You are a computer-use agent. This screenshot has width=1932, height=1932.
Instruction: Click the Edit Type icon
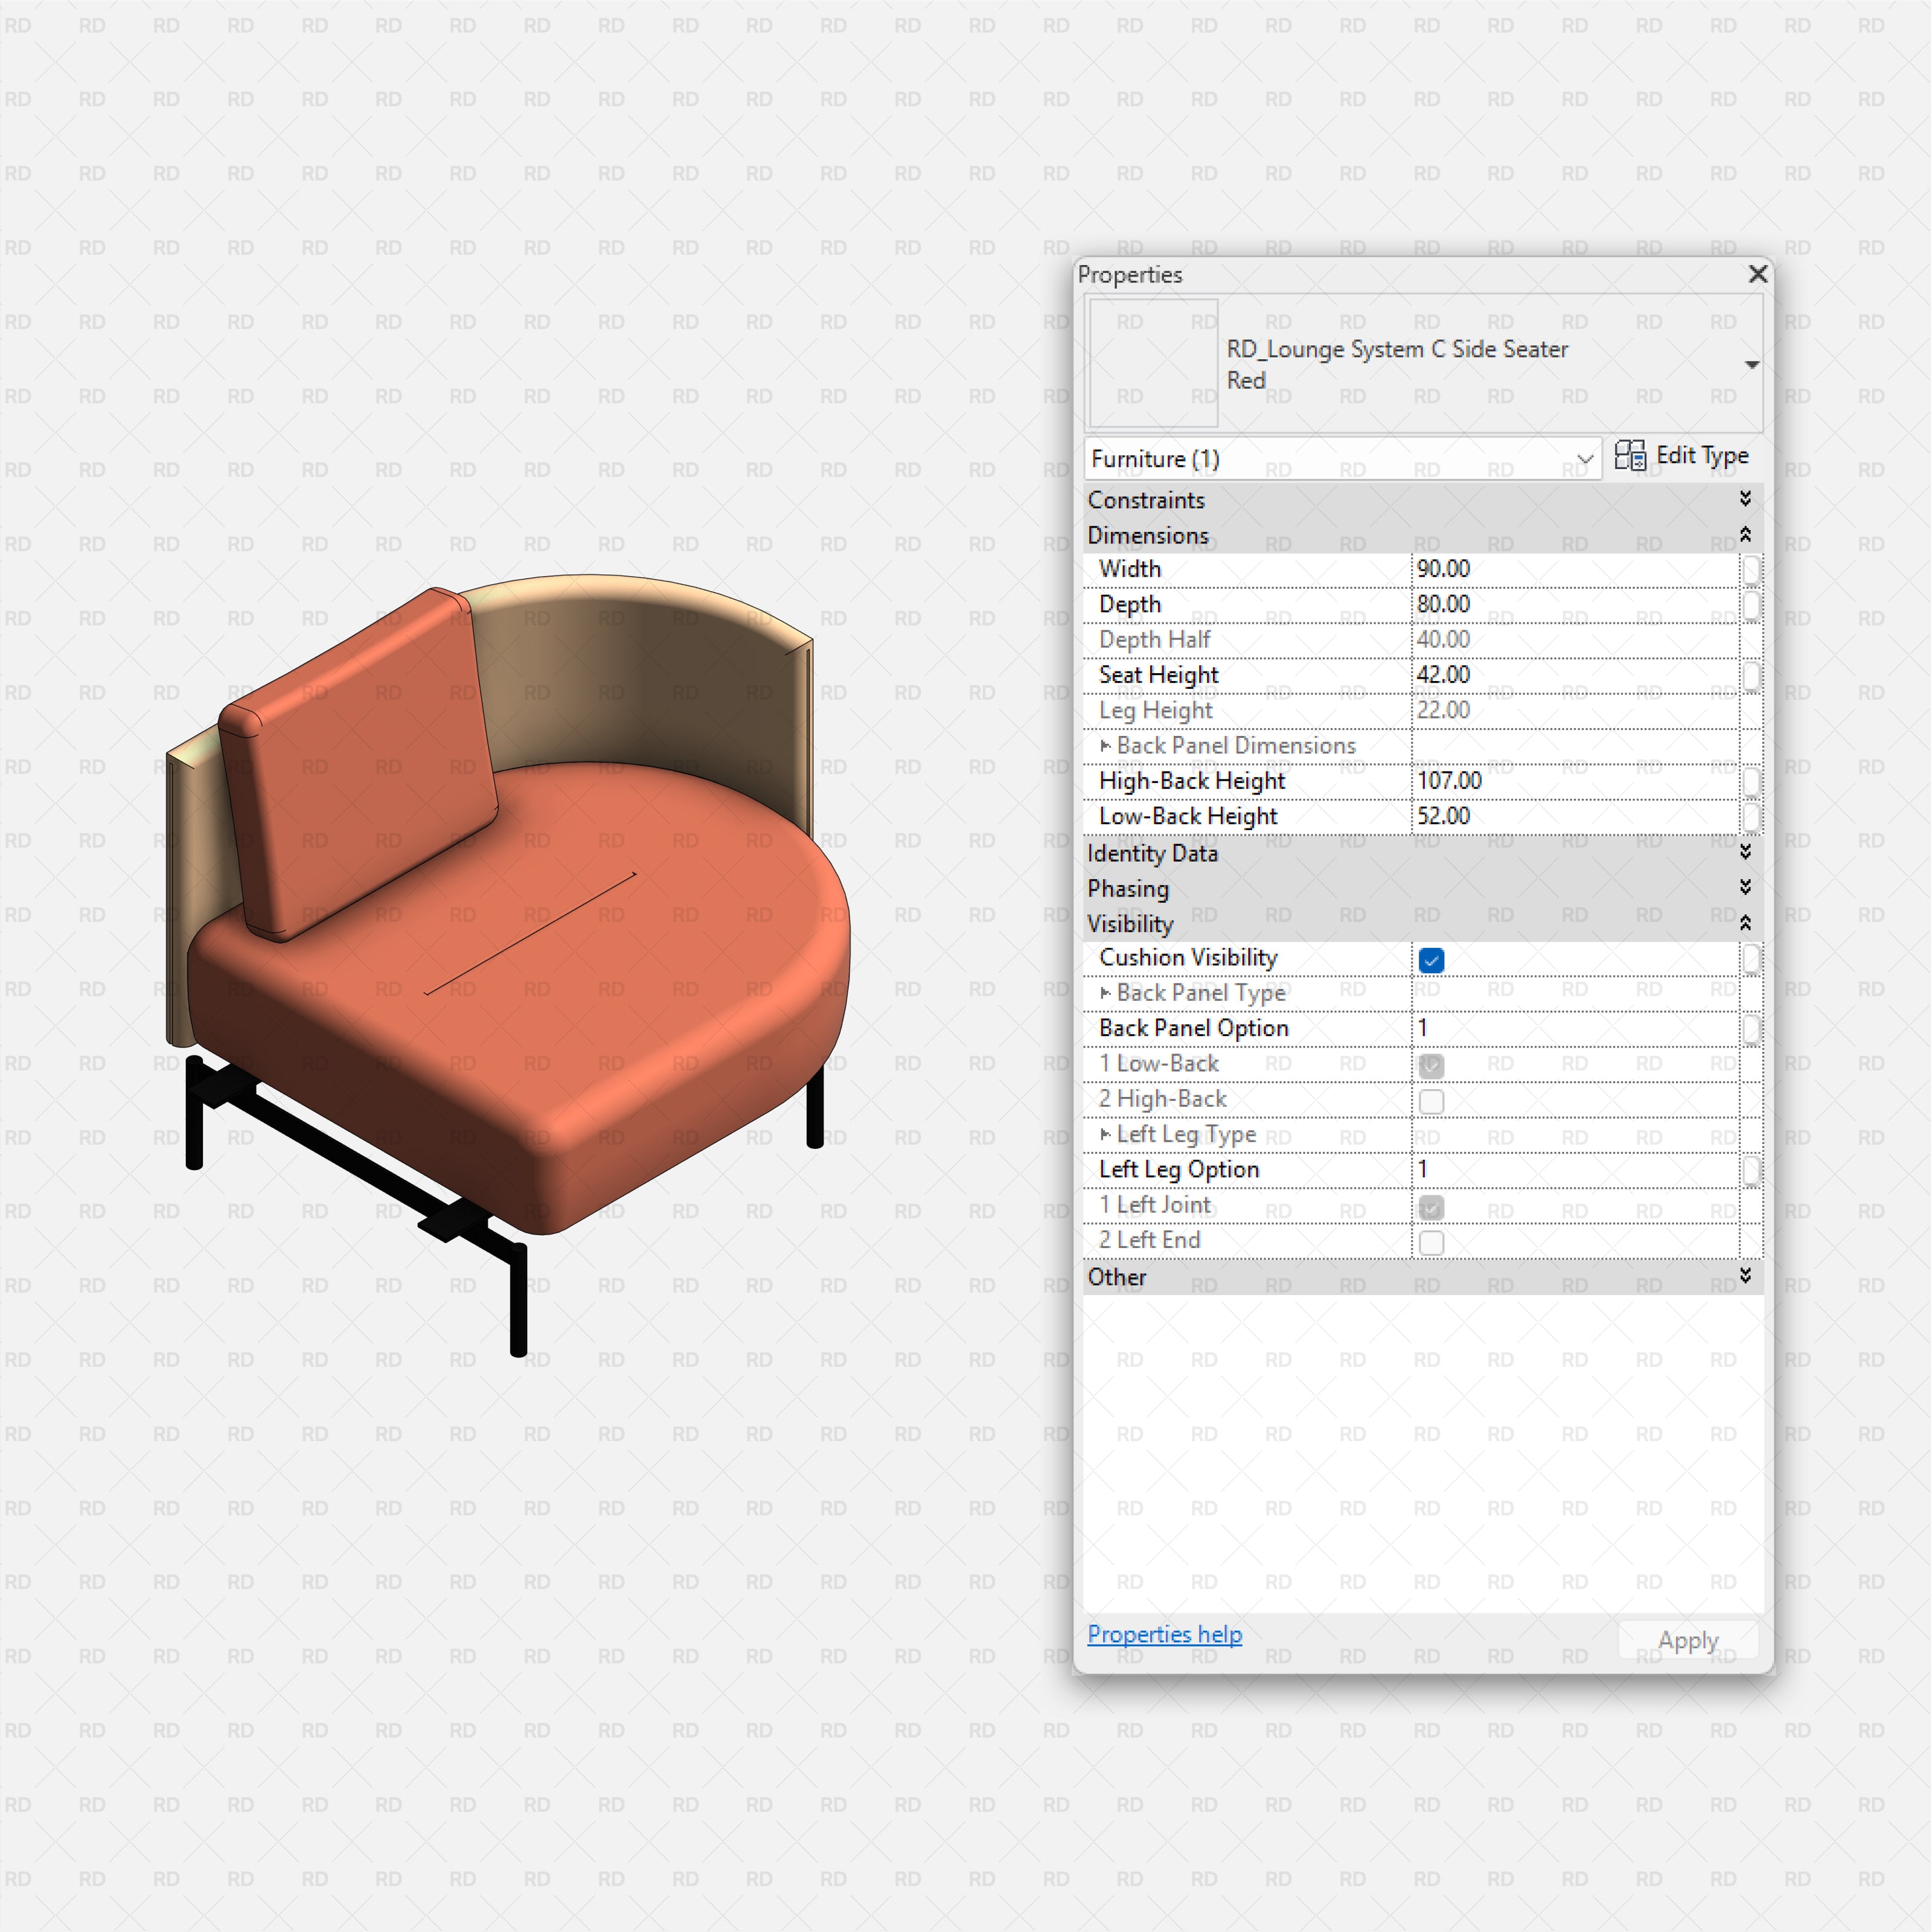(x=1632, y=456)
